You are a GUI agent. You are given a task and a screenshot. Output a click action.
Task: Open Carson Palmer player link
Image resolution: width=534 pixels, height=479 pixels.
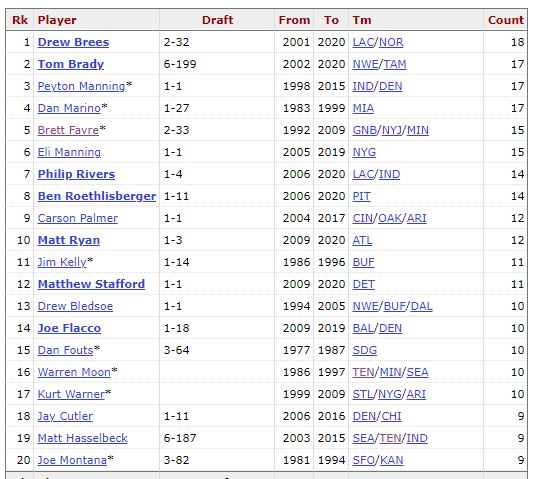pos(78,218)
